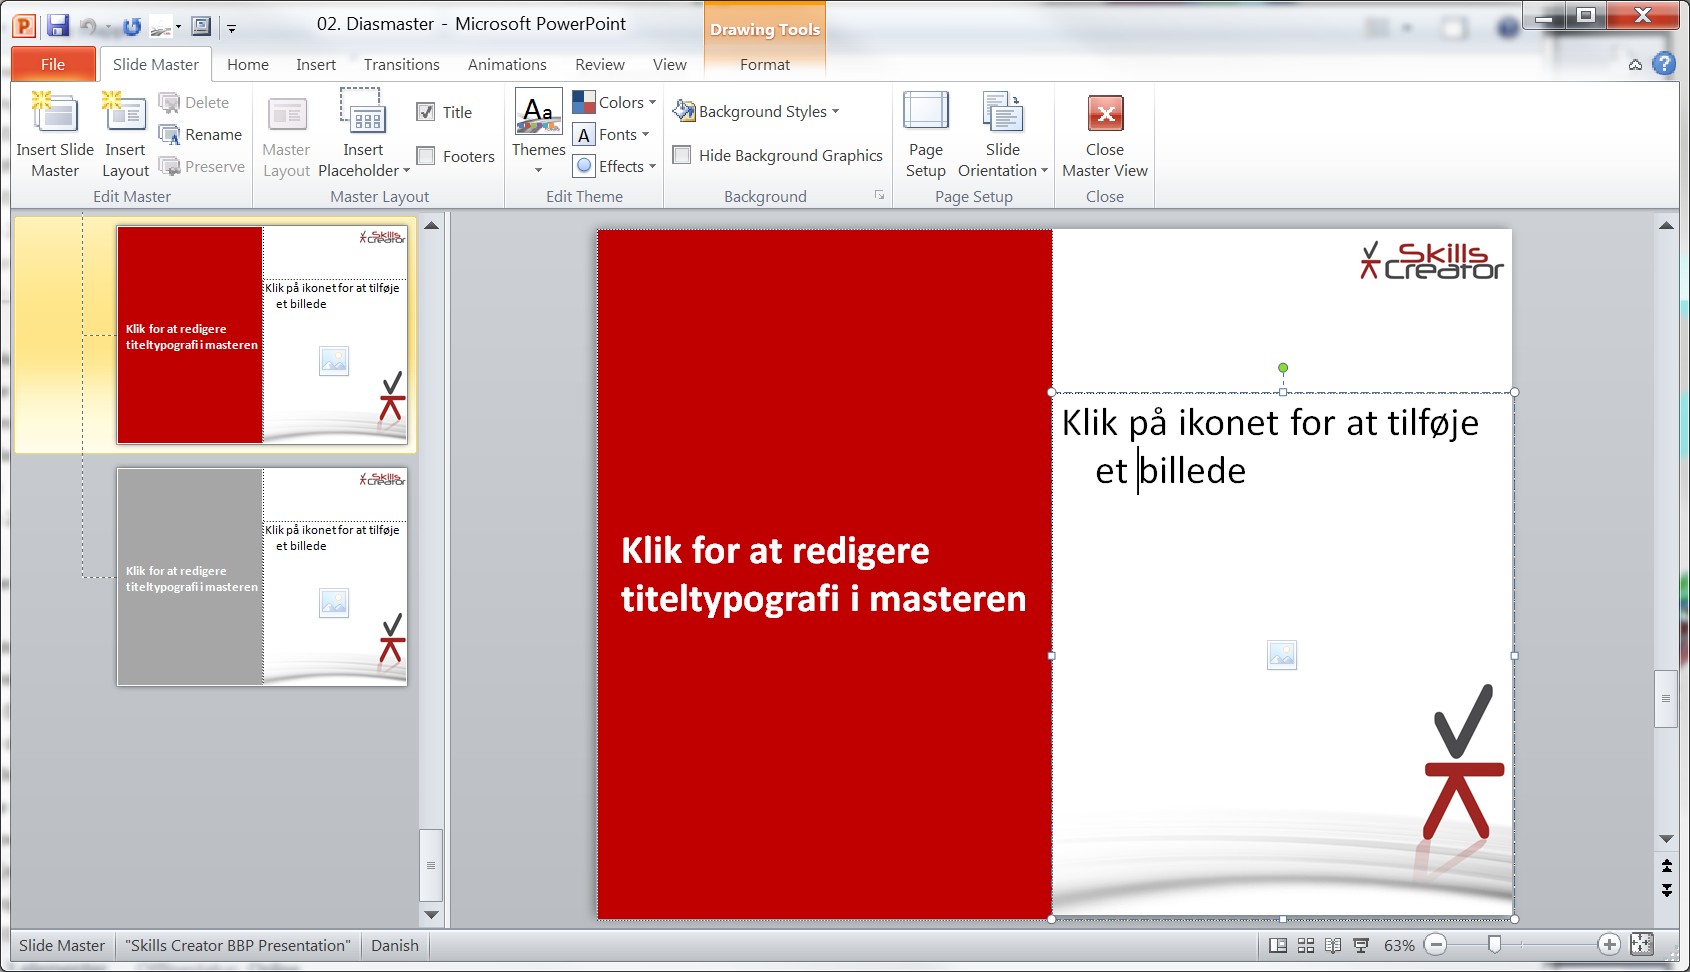Switch to the Drawing Tools Format tab
The height and width of the screenshot is (972, 1690).
[x=765, y=64]
